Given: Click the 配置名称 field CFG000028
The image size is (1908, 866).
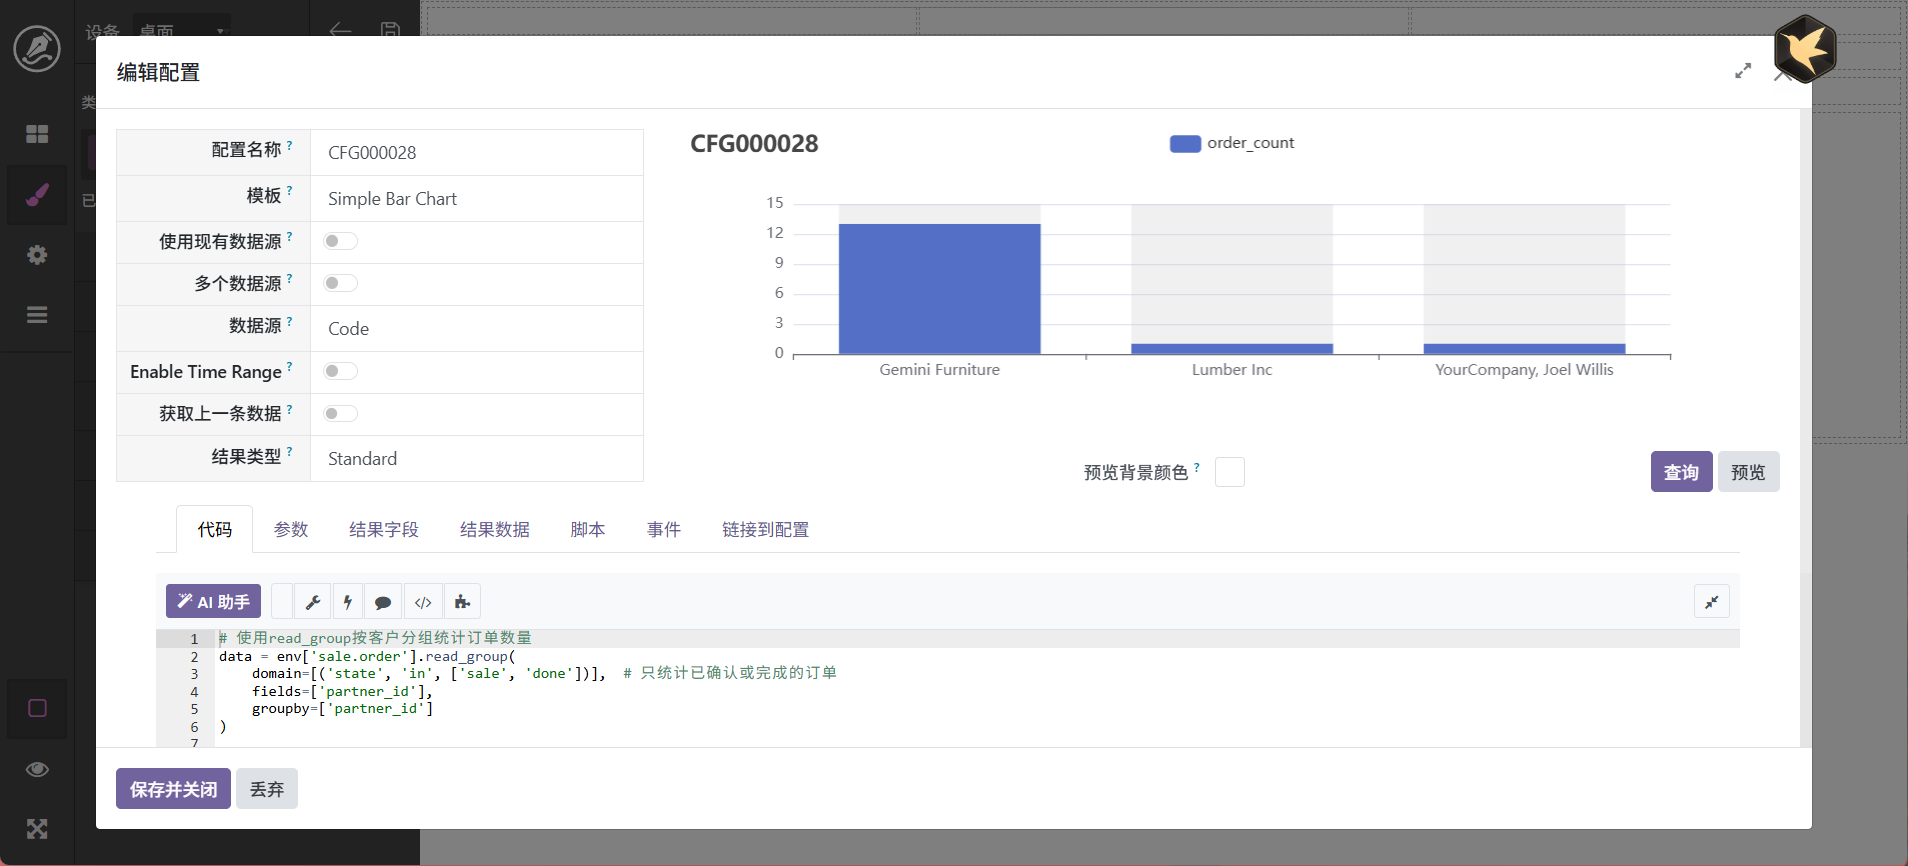Looking at the screenshot, I should [x=476, y=153].
